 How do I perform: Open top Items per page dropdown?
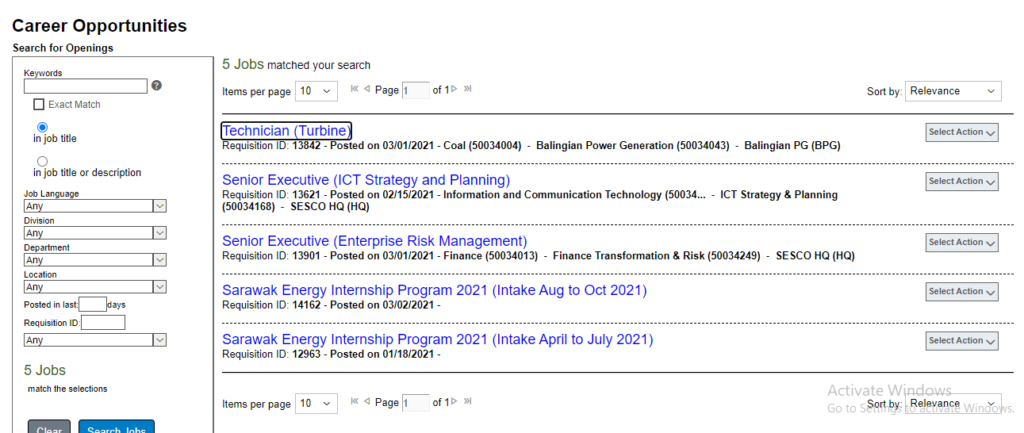click(x=316, y=91)
